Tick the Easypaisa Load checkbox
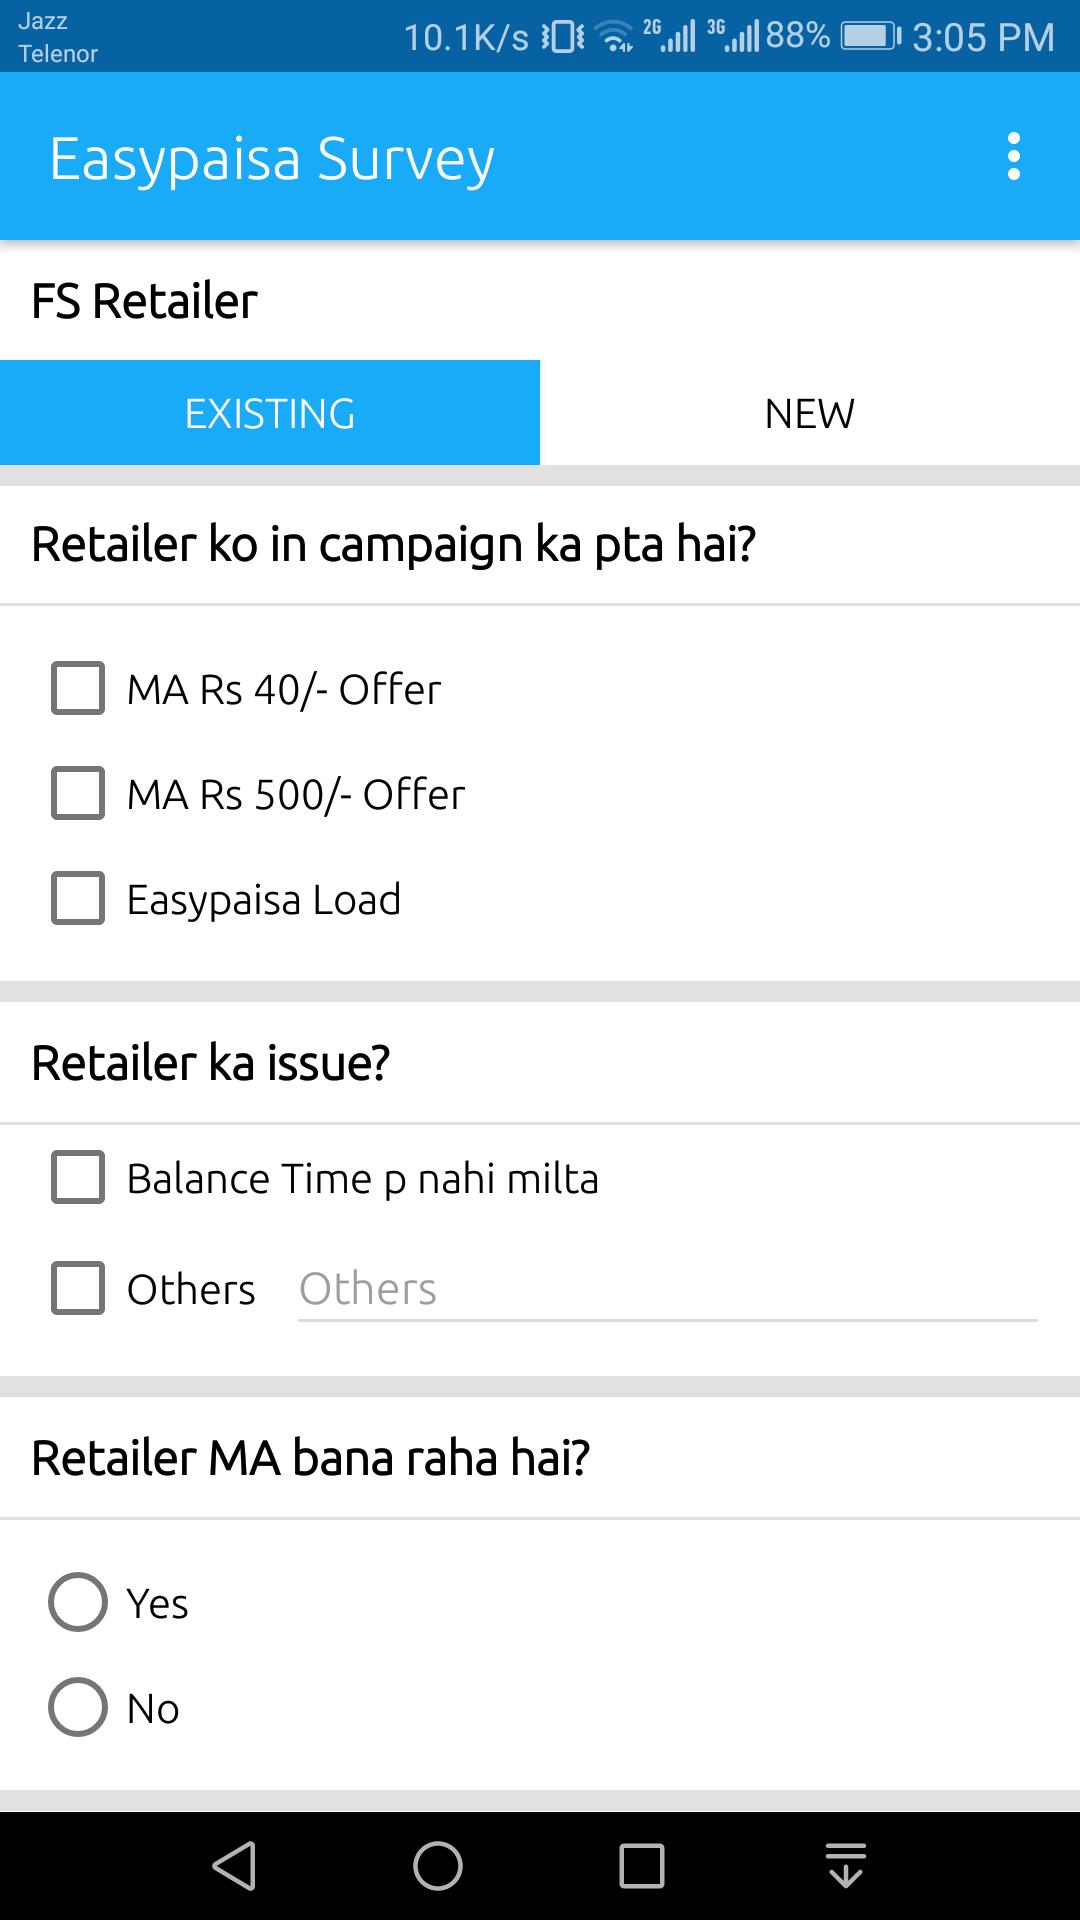 (78, 898)
